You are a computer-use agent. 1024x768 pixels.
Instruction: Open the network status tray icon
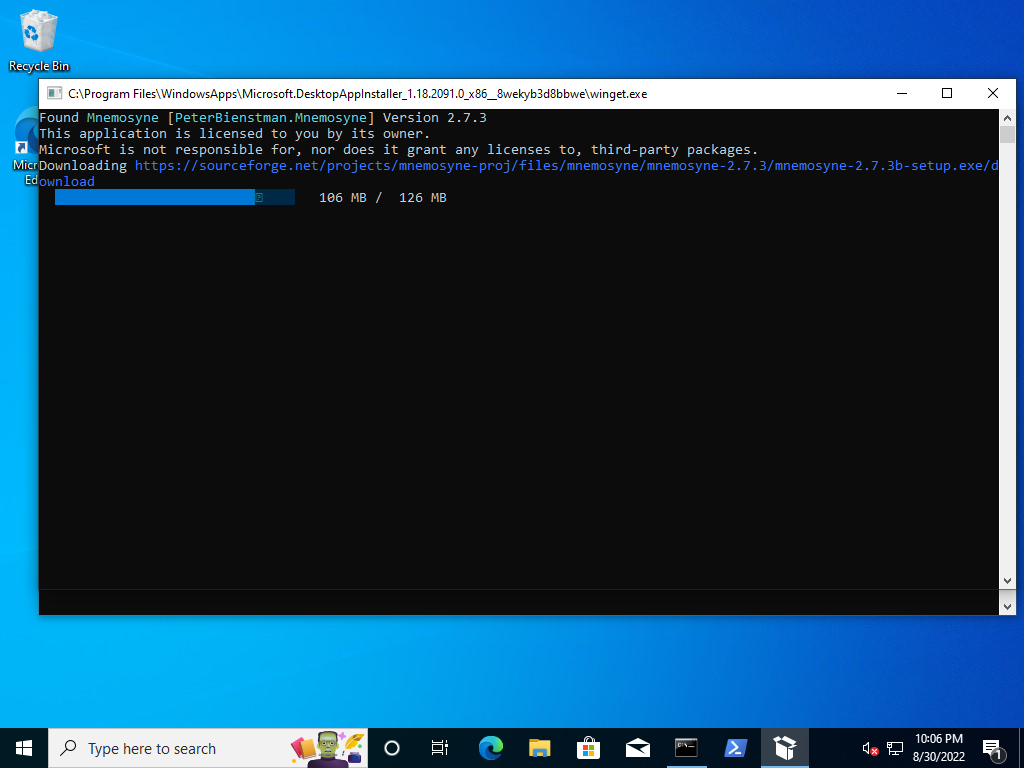tap(895, 749)
